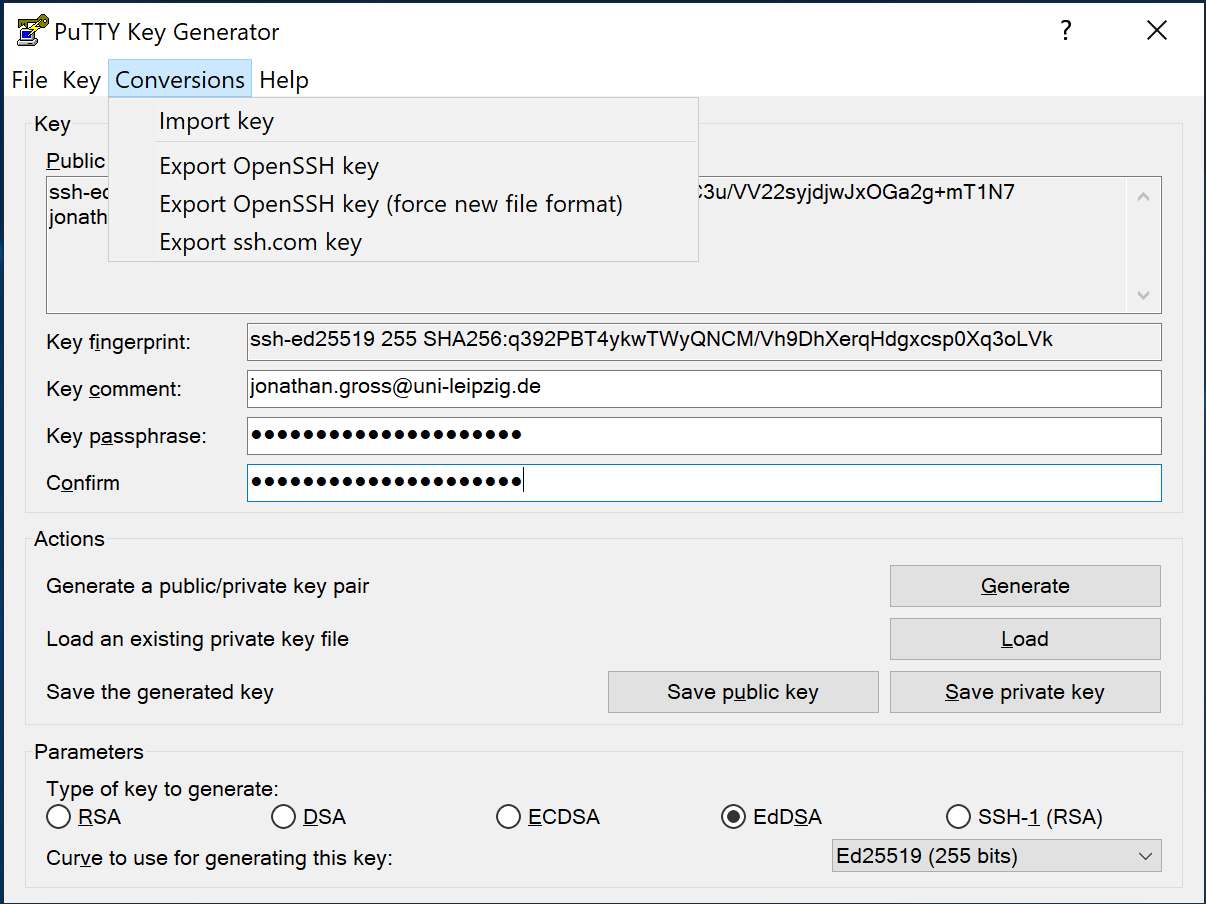The image size is (1206, 904).
Task: Click 'Curve to use for generating this key:' label
Action: (219, 858)
